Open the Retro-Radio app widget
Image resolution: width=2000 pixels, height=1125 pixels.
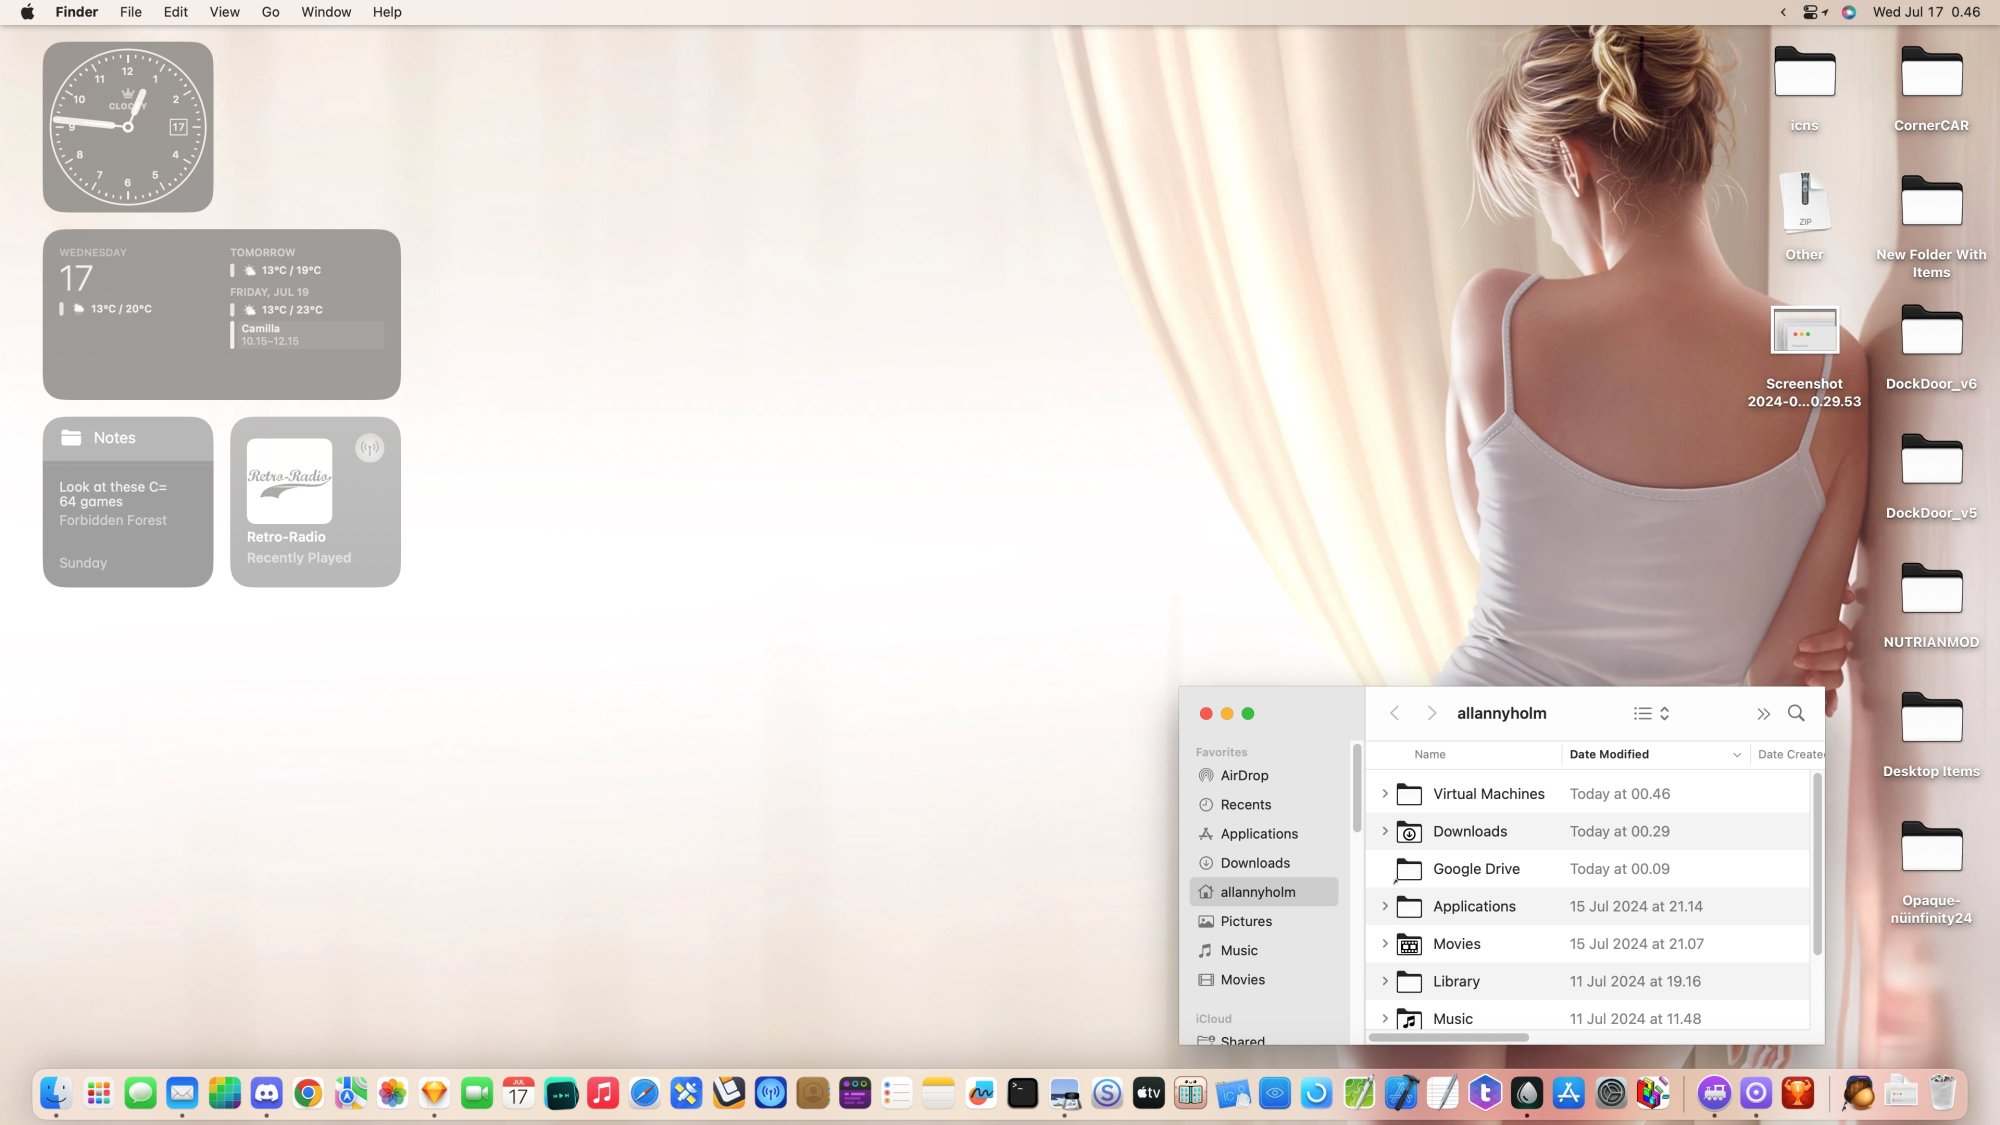coord(315,501)
